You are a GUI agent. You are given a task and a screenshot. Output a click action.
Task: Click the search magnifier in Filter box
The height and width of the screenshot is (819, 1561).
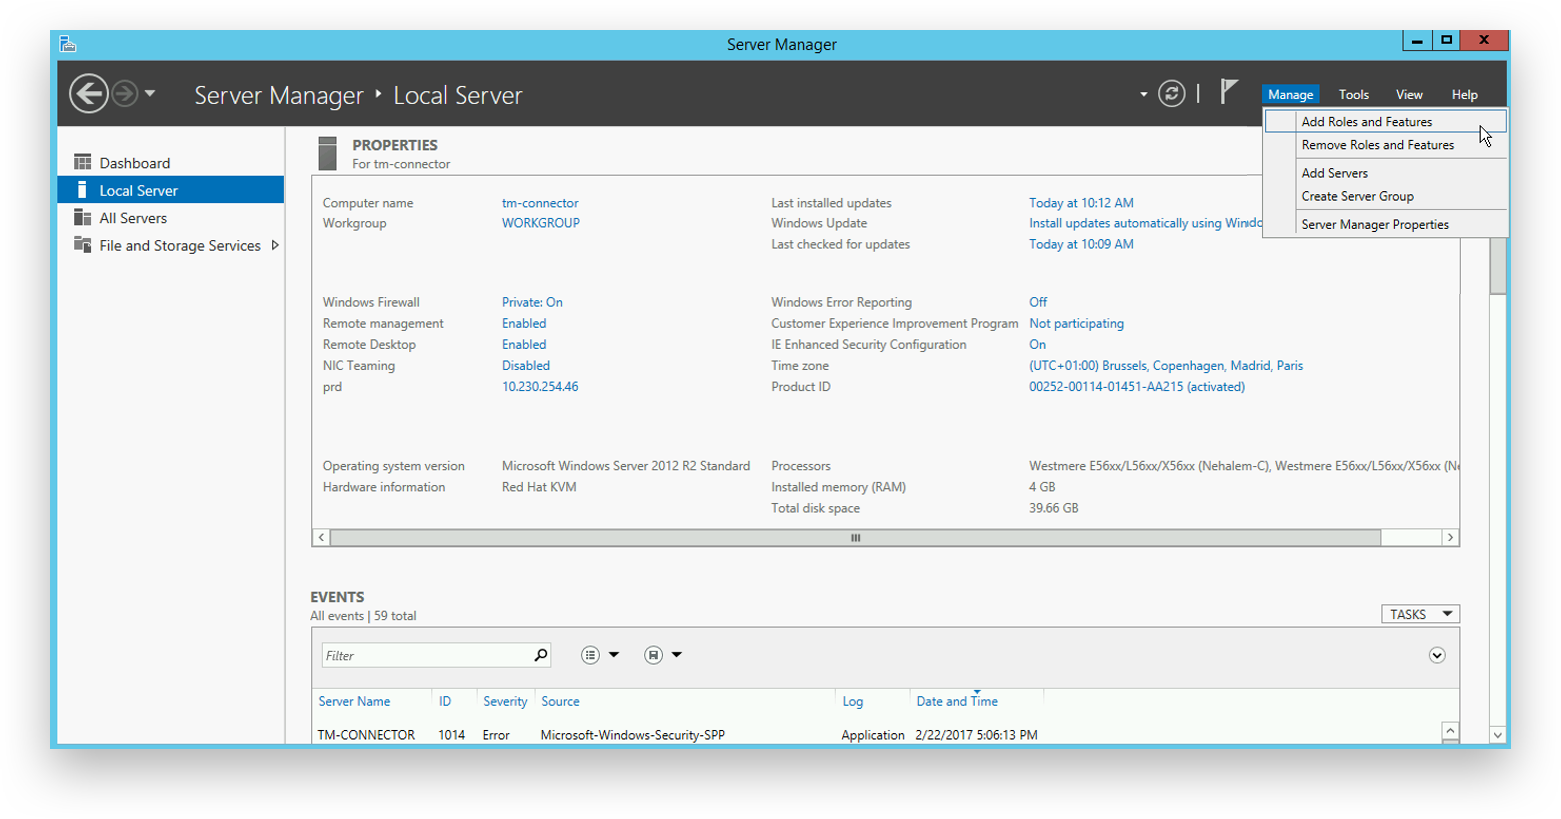(x=541, y=655)
